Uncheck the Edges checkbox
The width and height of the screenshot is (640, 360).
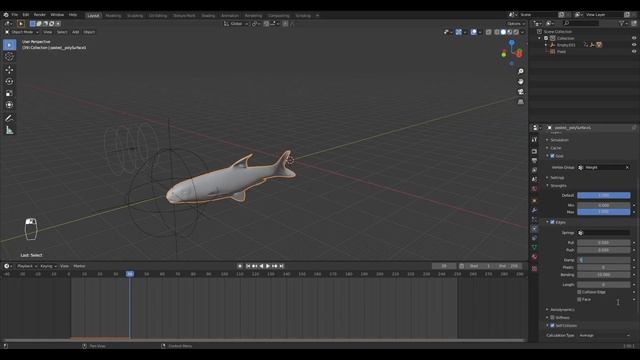(552, 222)
